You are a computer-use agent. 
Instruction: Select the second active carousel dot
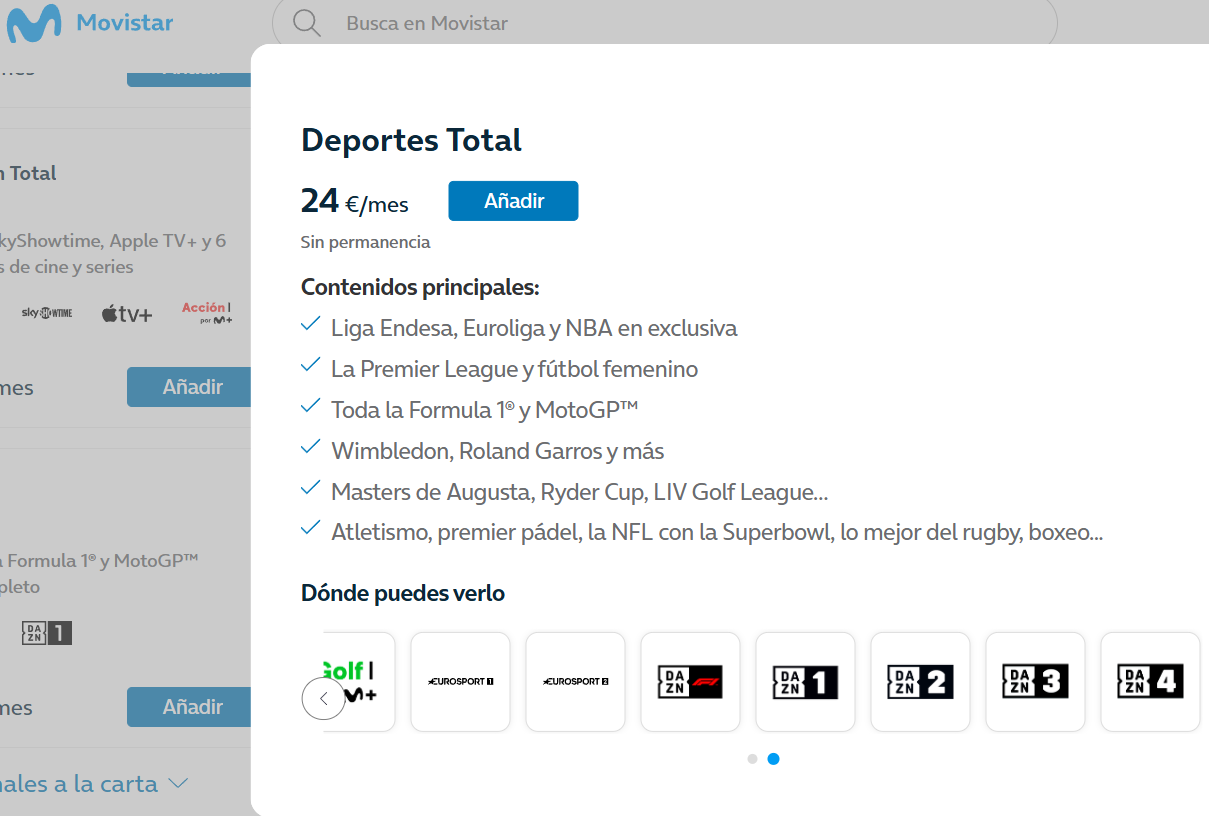click(773, 759)
